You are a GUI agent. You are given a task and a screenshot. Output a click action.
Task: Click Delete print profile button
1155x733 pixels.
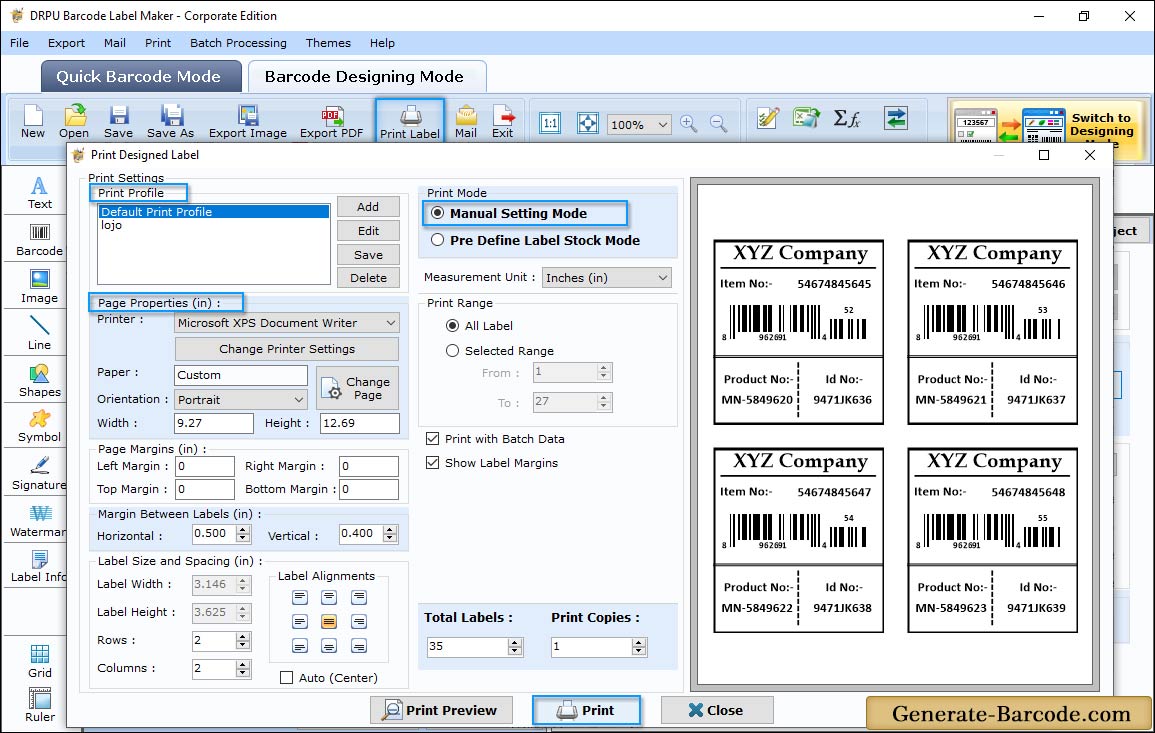click(368, 278)
